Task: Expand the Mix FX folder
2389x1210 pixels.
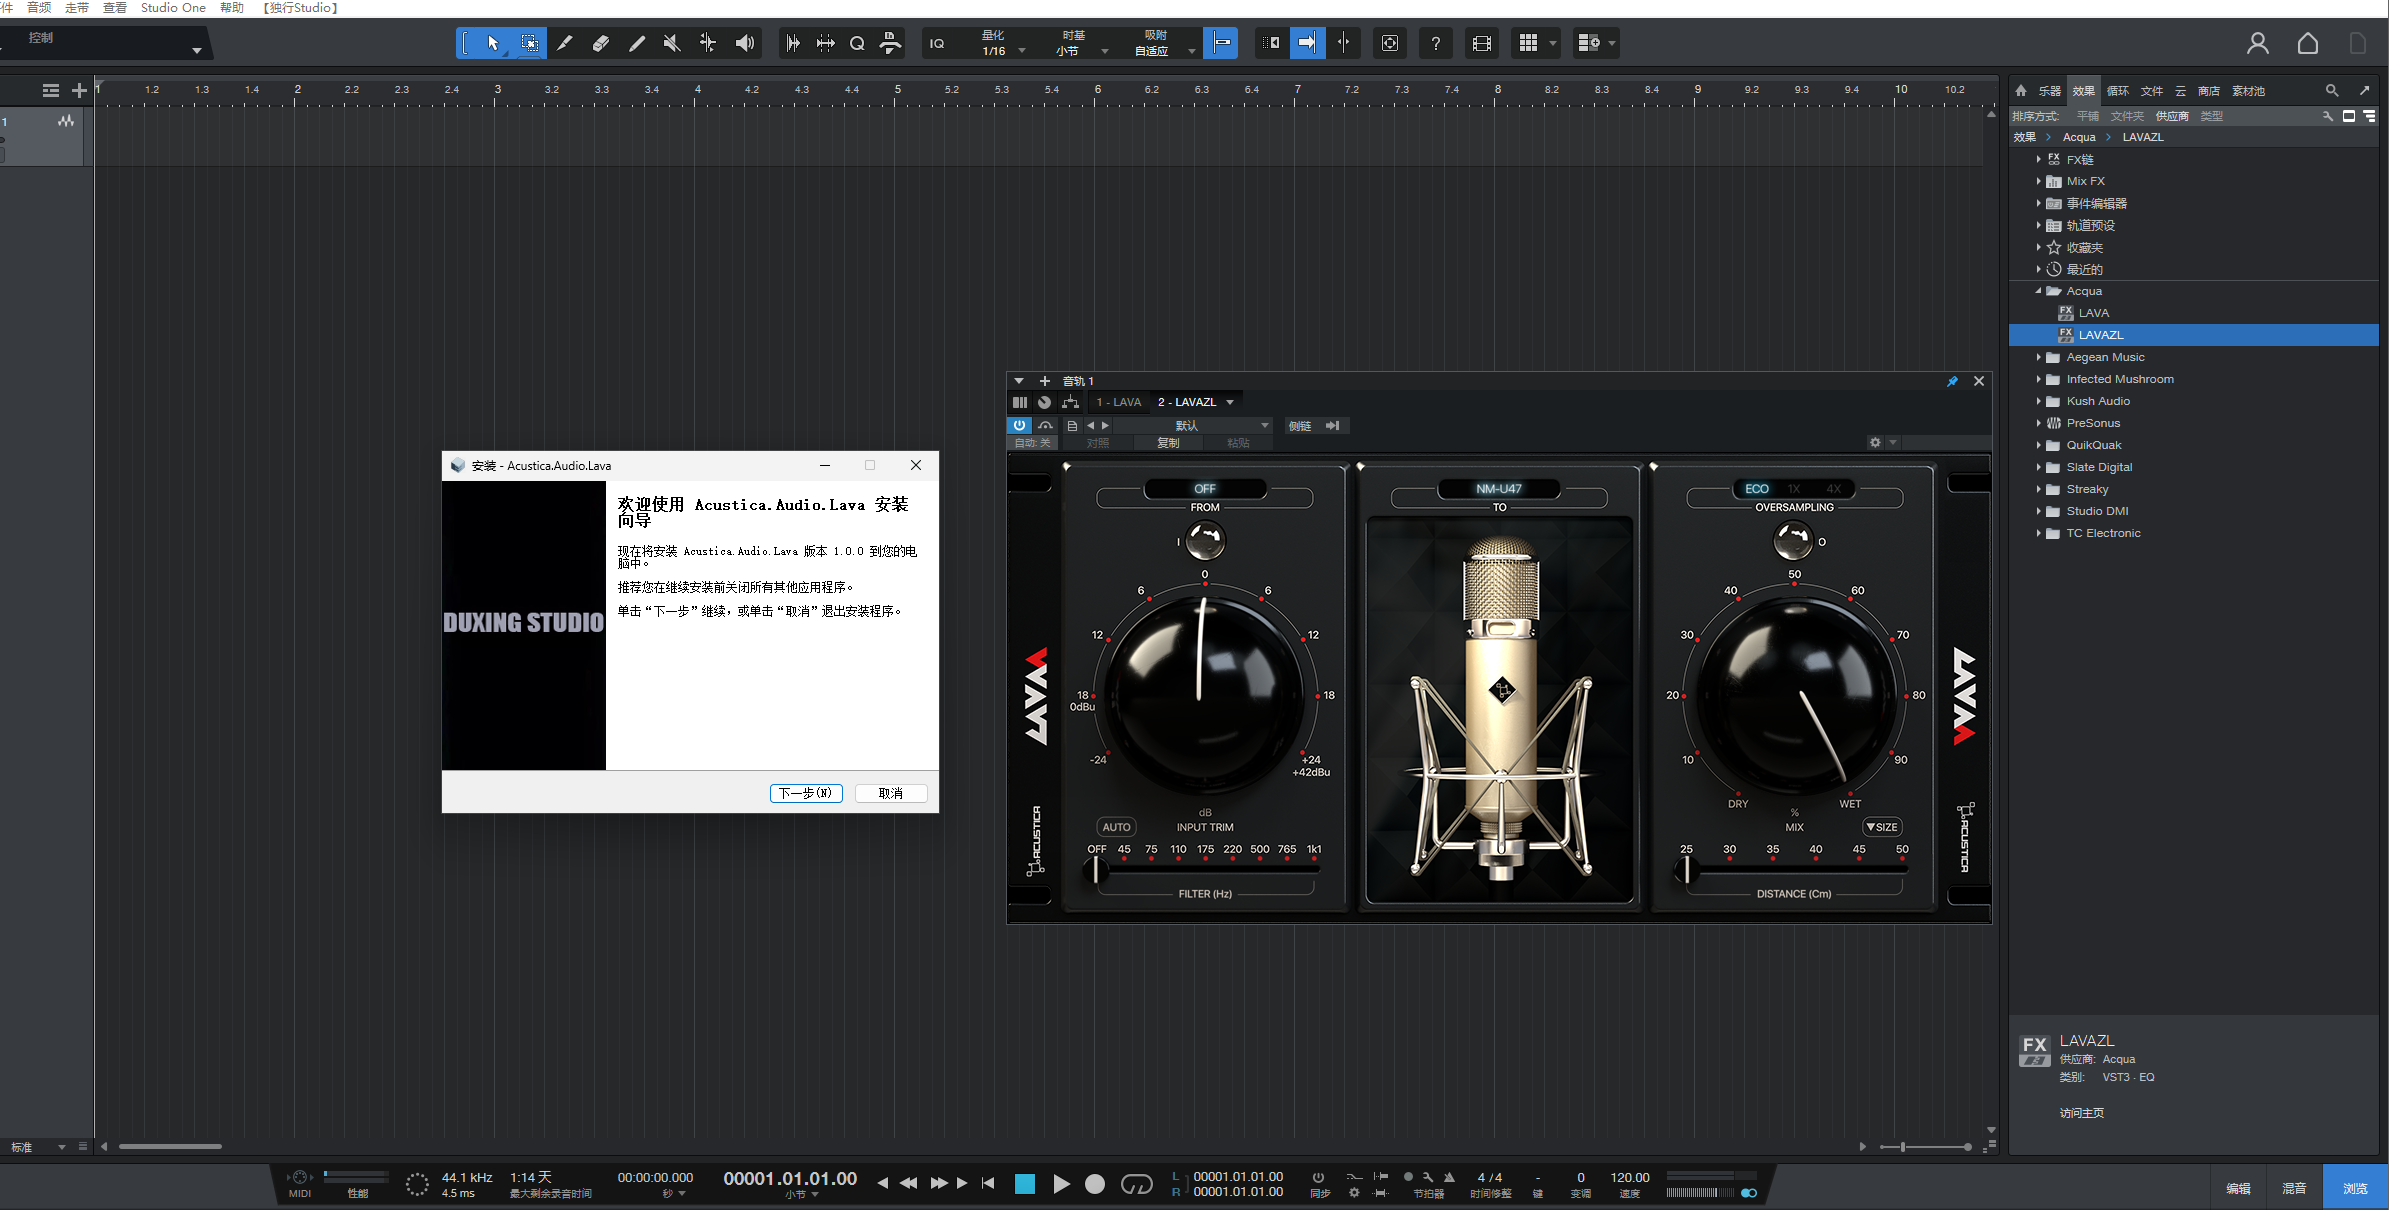Action: coord(2038,181)
